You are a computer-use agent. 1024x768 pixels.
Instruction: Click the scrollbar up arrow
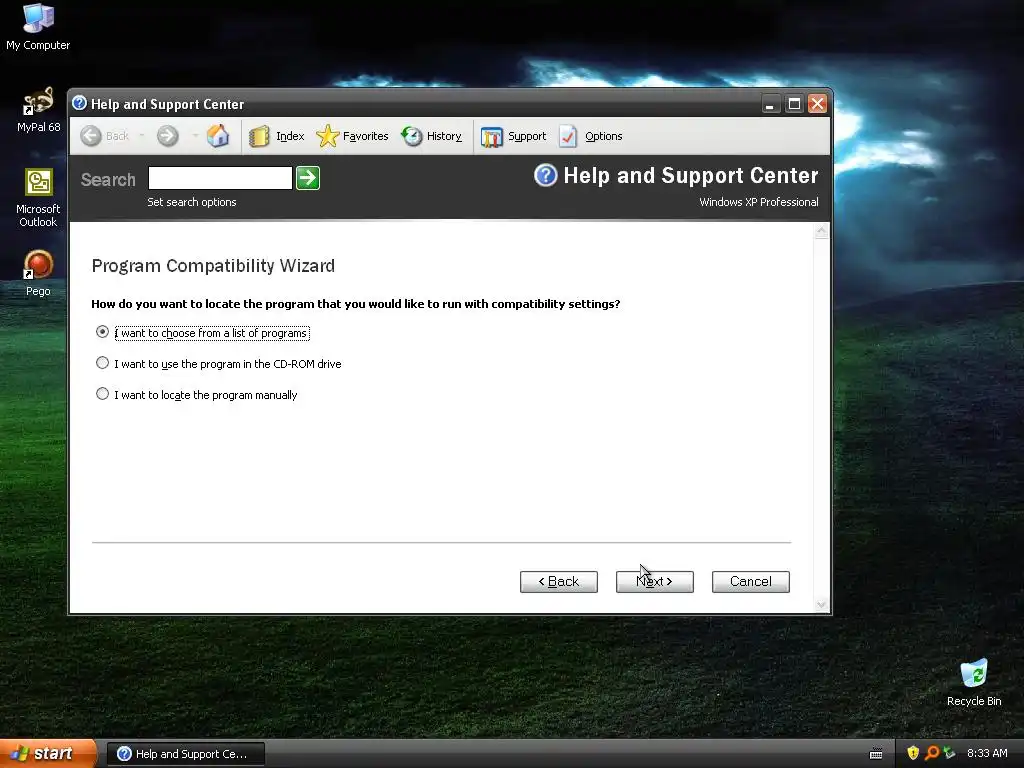pos(821,232)
